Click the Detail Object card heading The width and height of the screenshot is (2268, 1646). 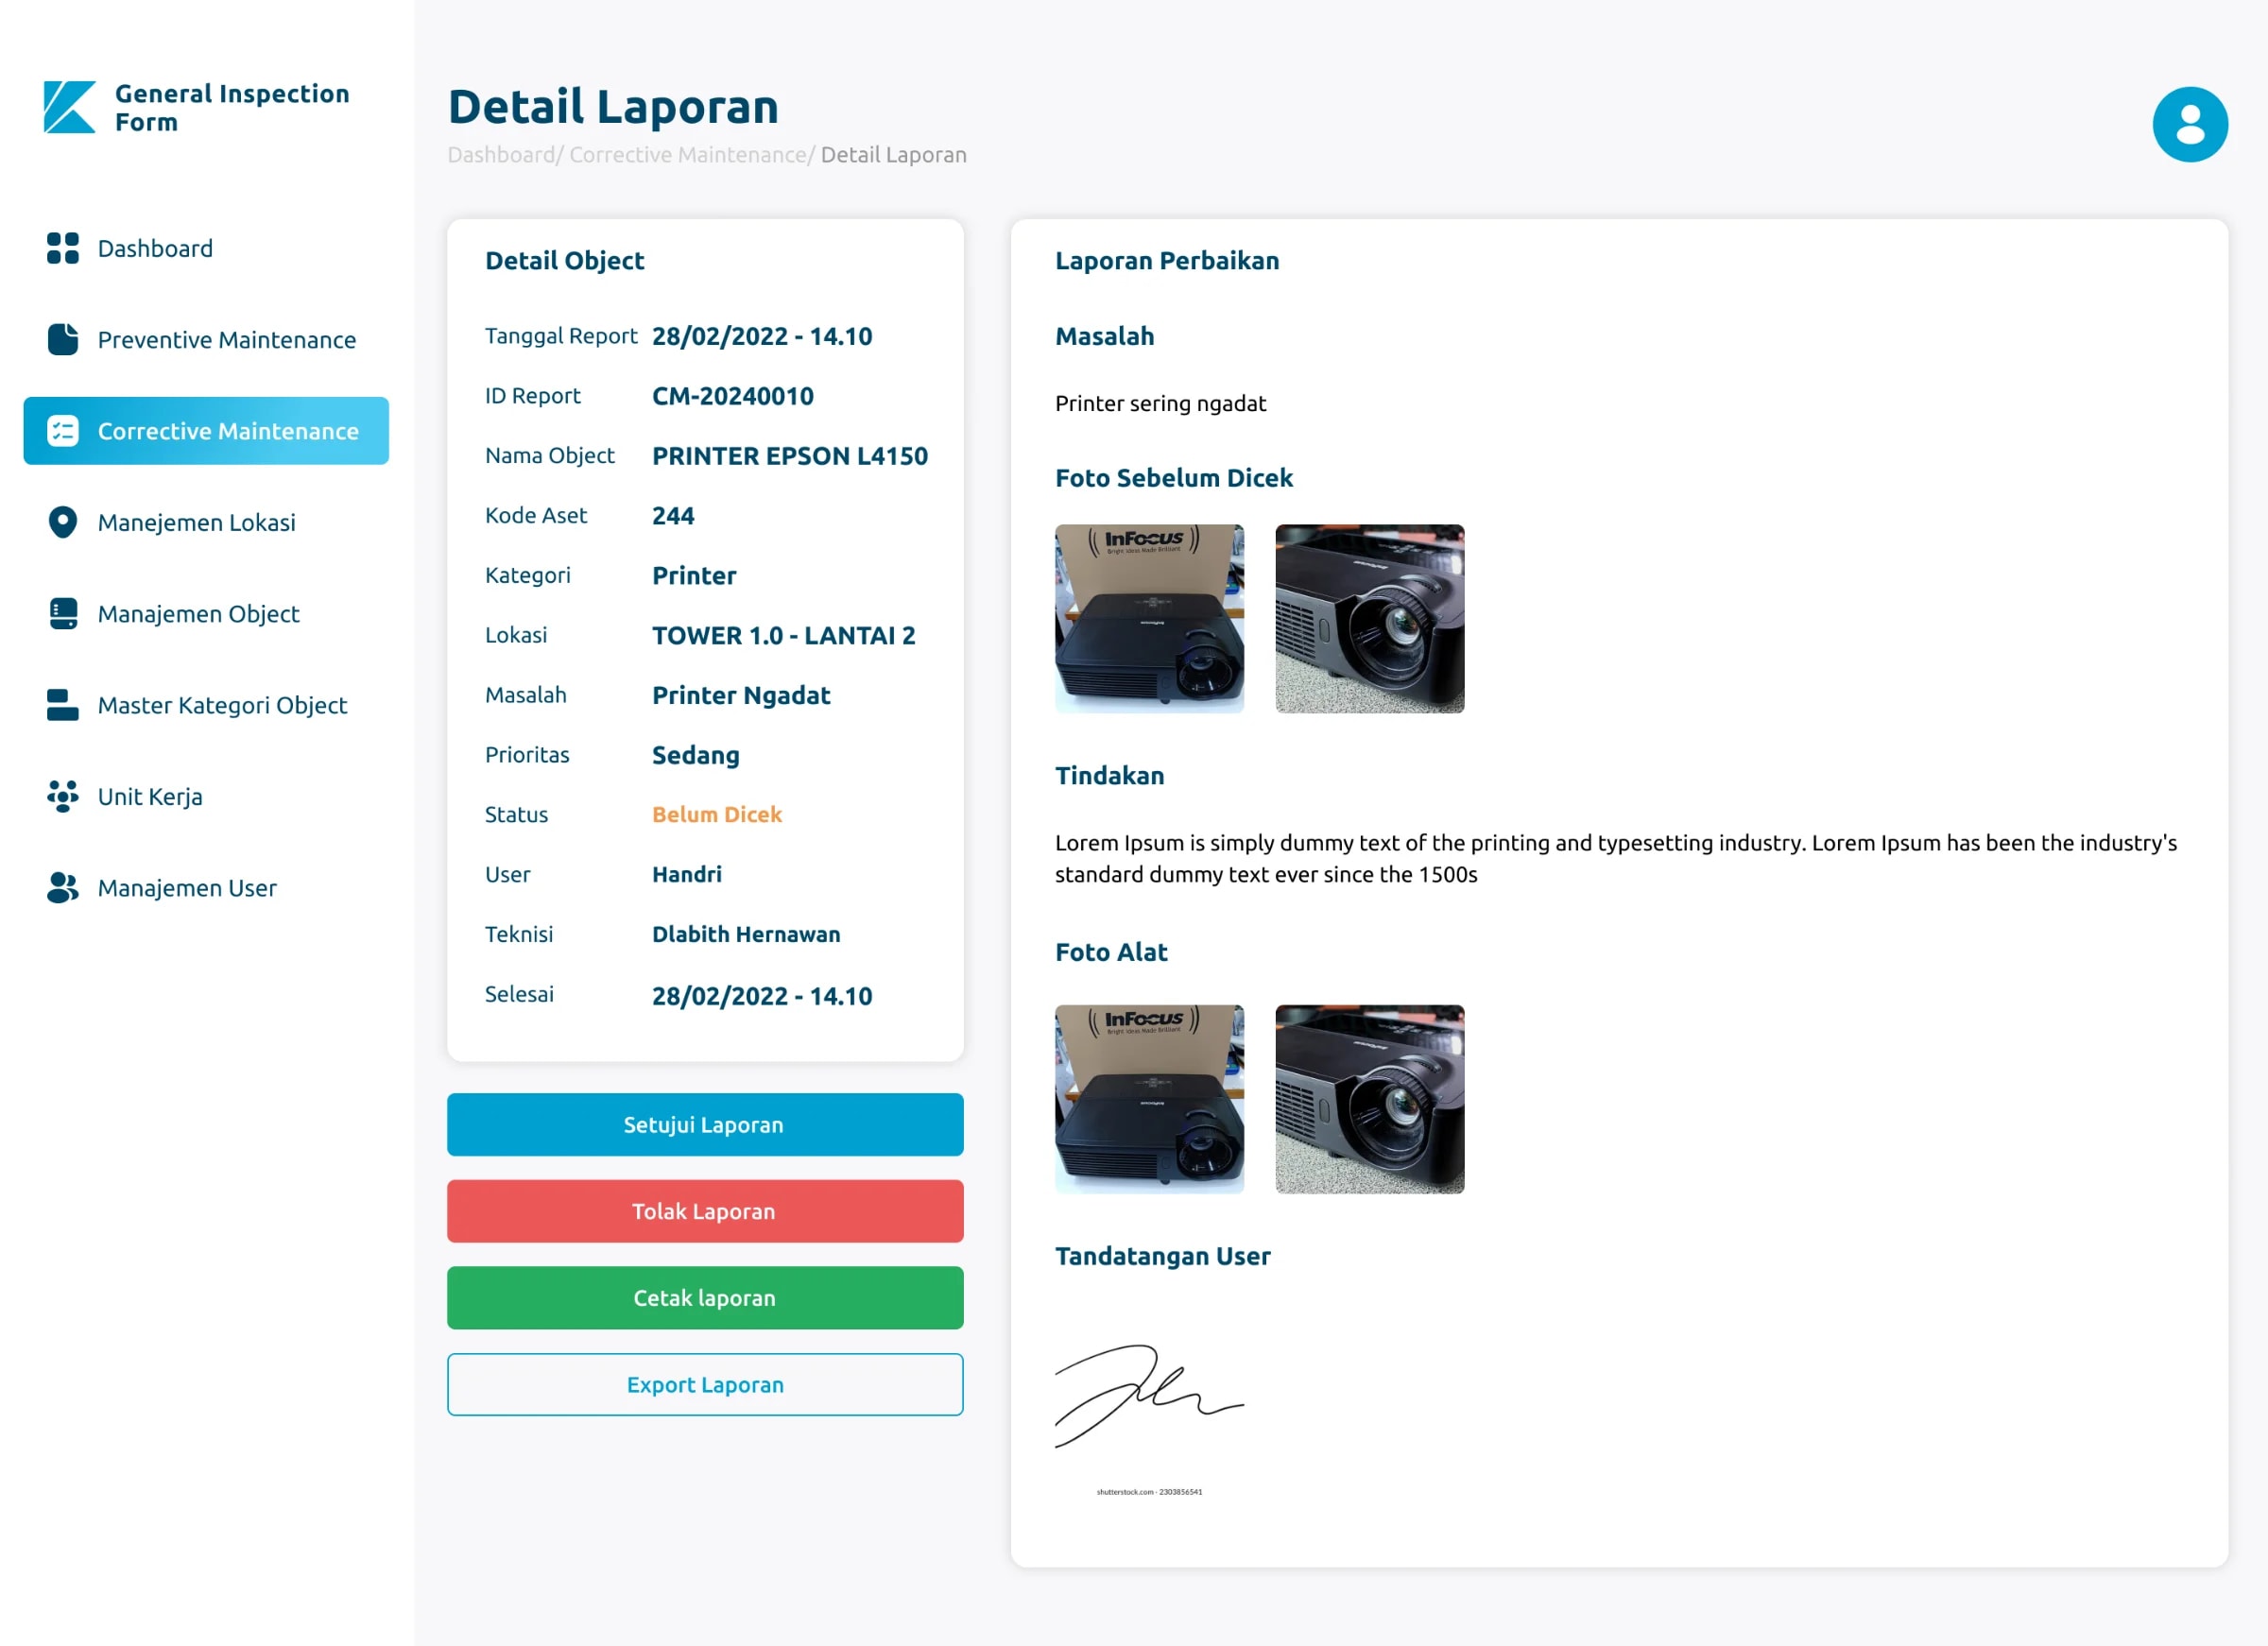click(565, 261)
